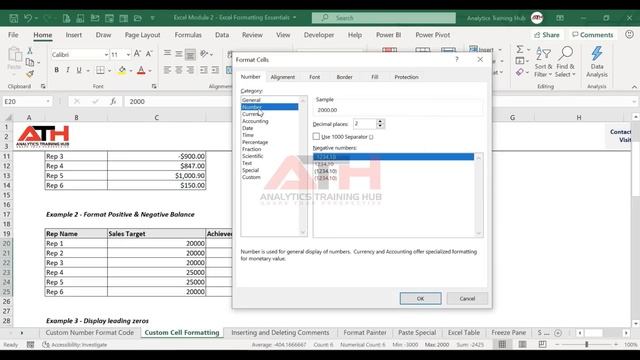Screen dimensions: 640x360
Task: Open the Formulas ribbon tab
Action: click(x=188, y=35)
